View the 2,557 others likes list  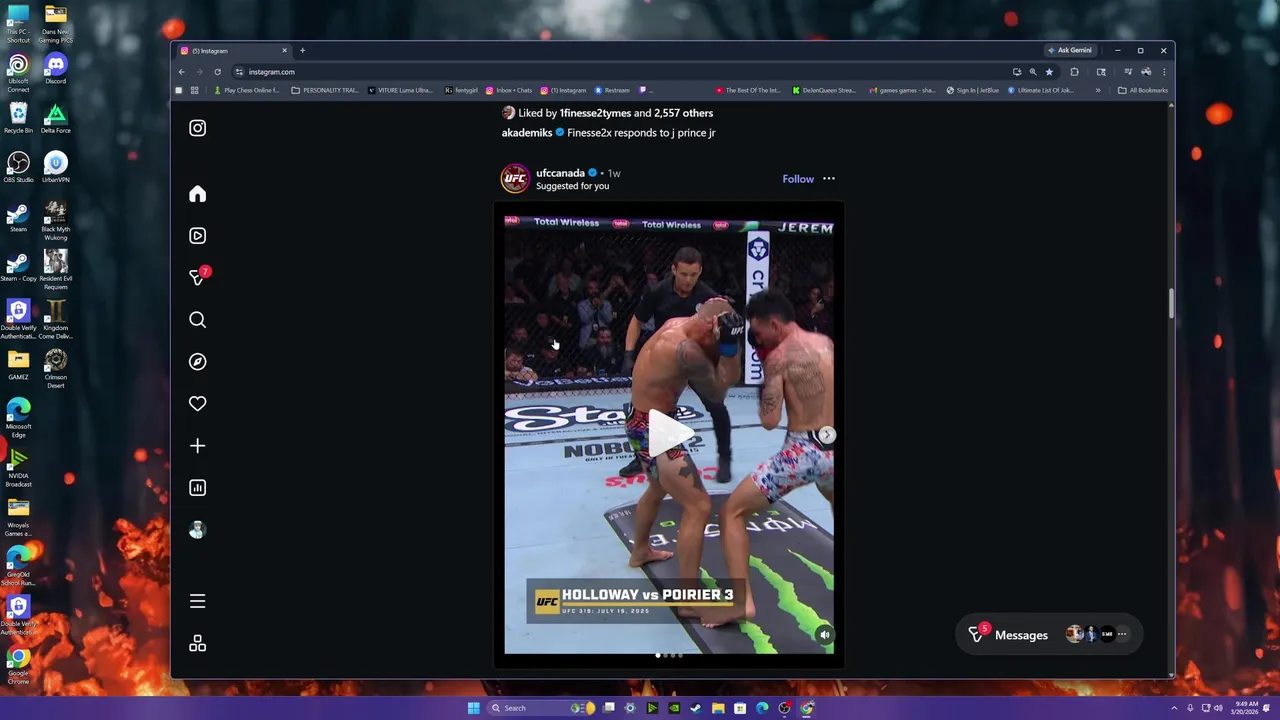click(683, 113)
